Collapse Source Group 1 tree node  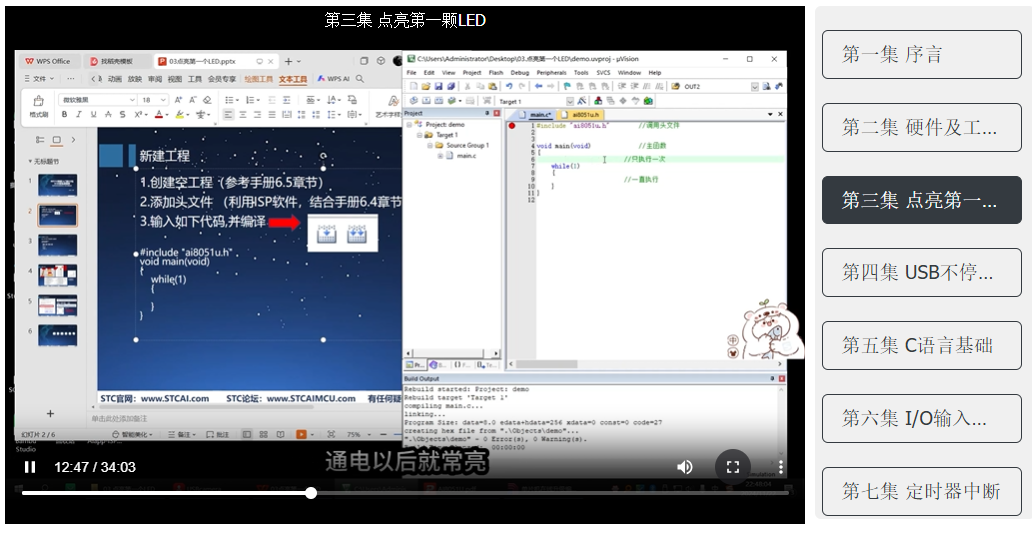point(430,145)
